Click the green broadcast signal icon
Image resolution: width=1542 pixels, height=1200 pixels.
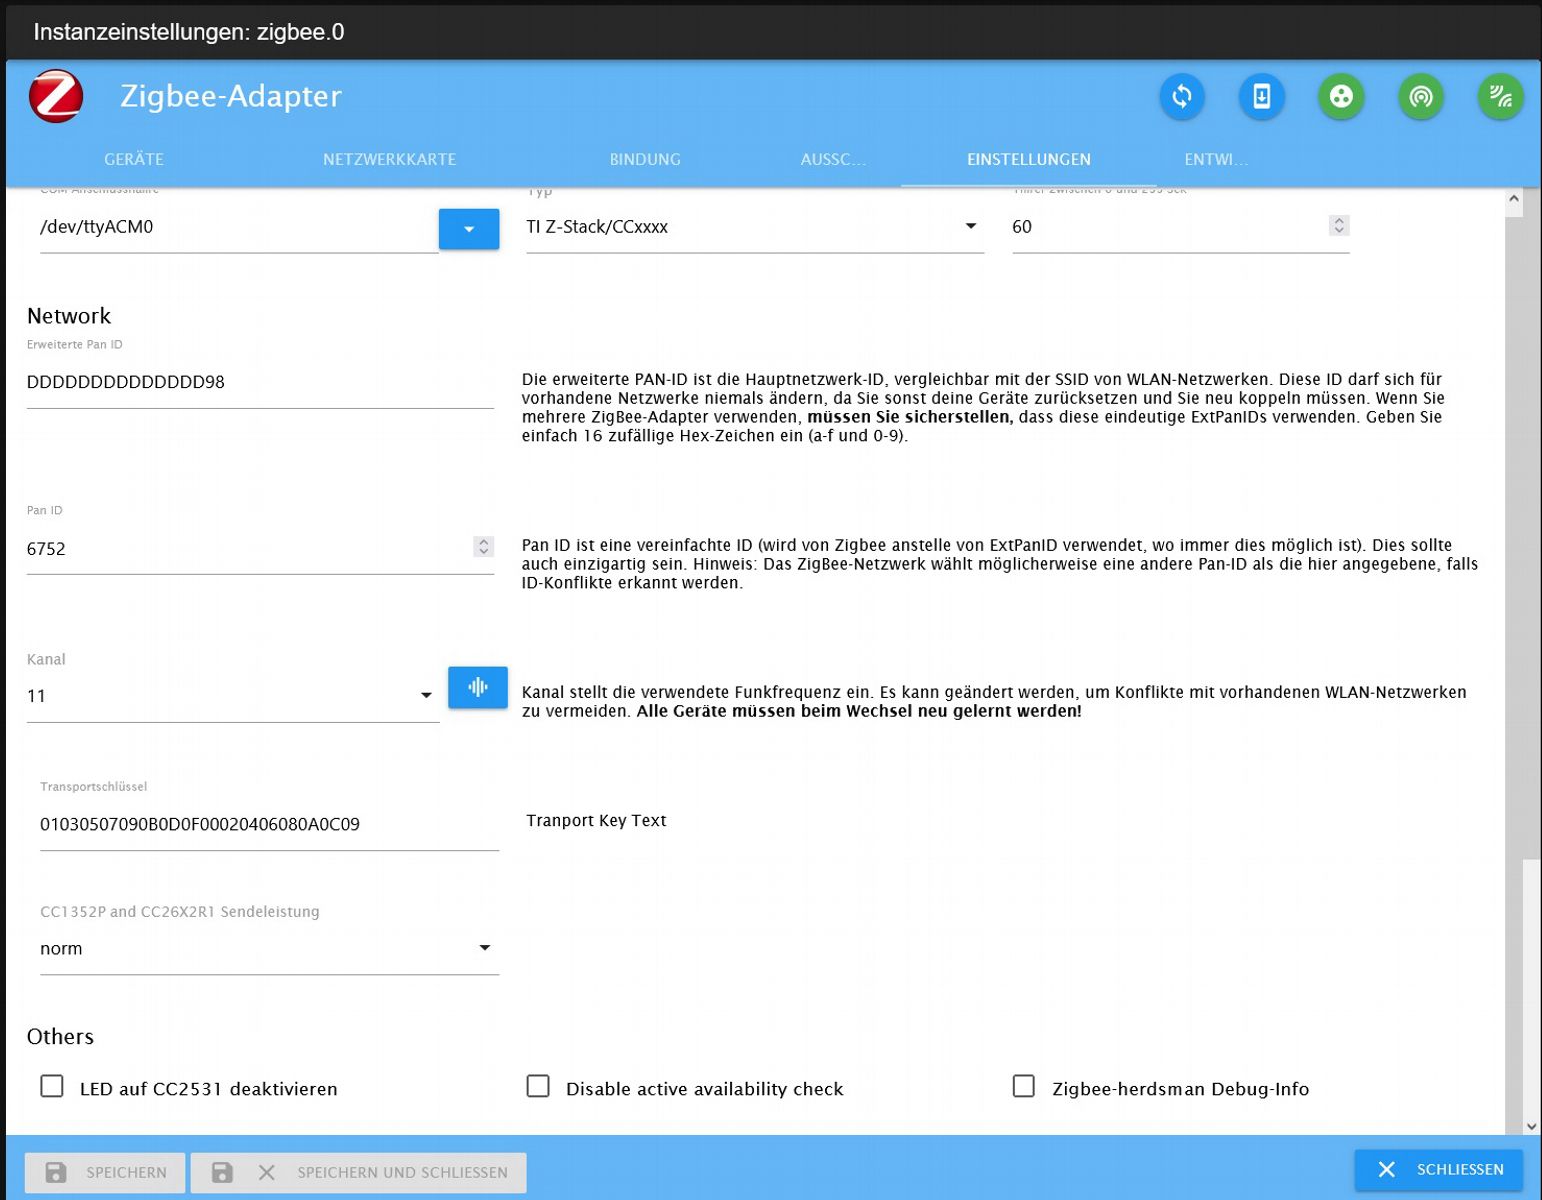pos(1421,96)
